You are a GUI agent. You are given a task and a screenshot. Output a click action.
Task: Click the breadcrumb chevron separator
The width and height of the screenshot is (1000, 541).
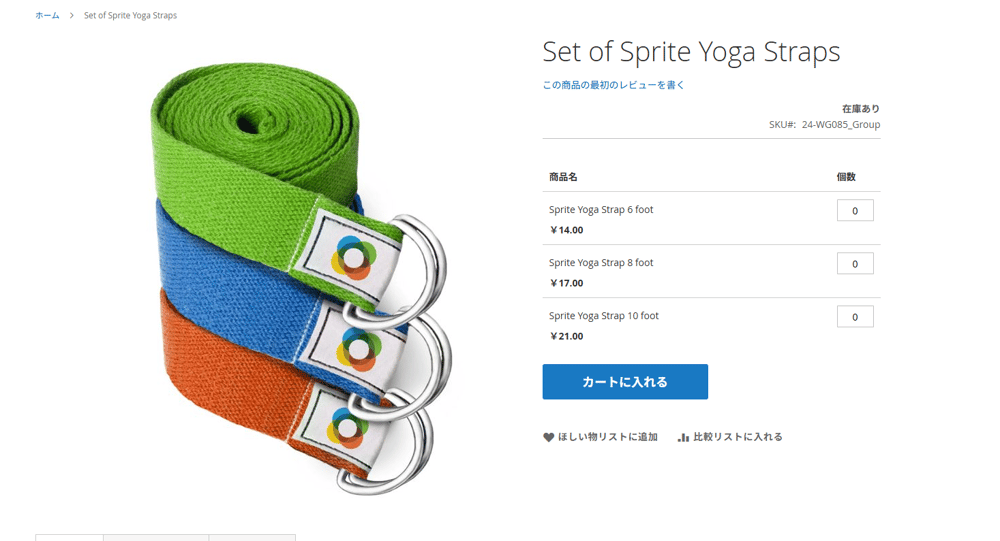pos(71,15)
